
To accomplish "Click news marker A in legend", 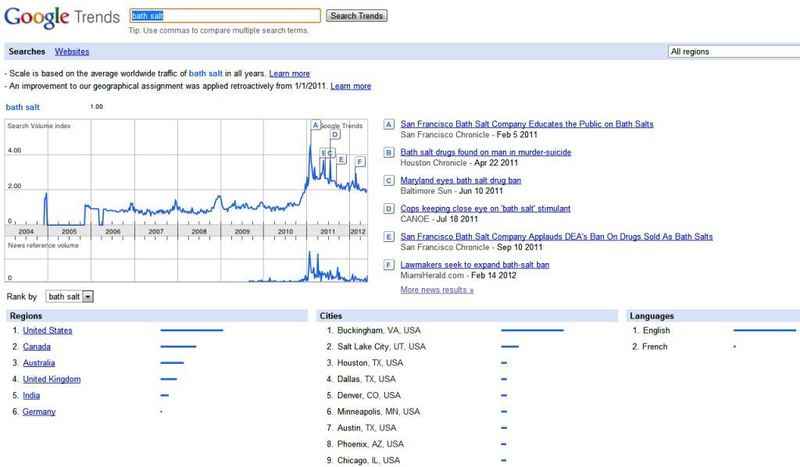I will (x=389, y=124).
